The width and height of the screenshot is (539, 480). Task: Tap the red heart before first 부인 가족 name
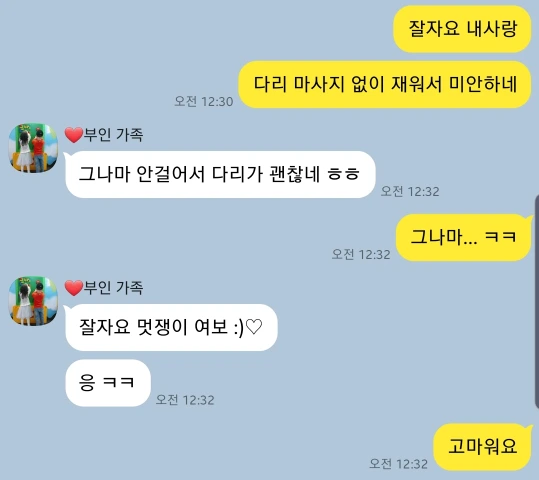click(74, 135)
